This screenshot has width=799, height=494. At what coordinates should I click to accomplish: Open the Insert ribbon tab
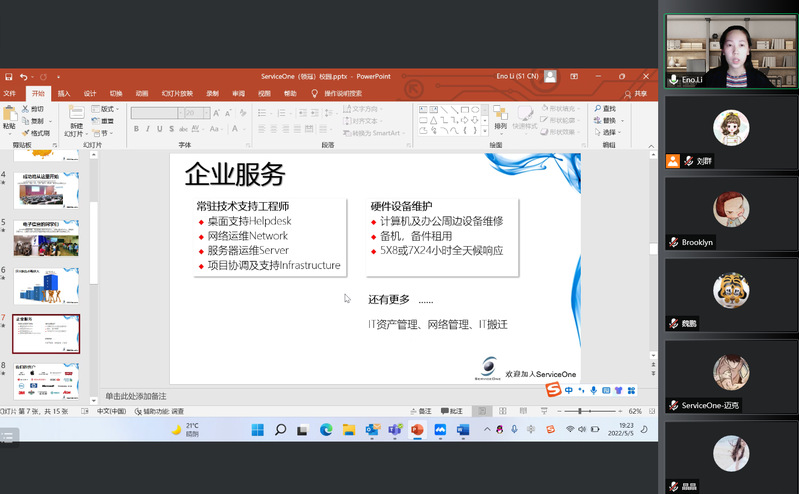[63, 93]
